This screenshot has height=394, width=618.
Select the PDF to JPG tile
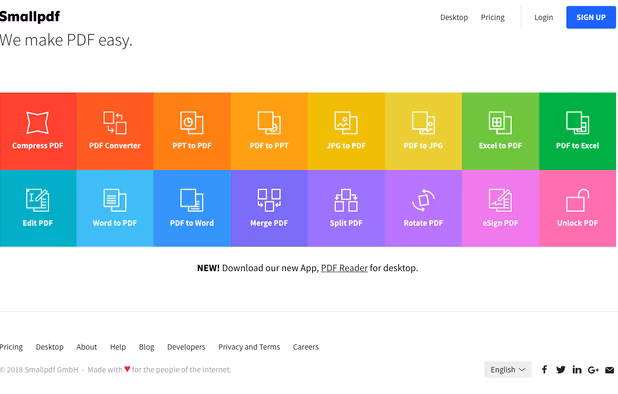coord(423,131)
